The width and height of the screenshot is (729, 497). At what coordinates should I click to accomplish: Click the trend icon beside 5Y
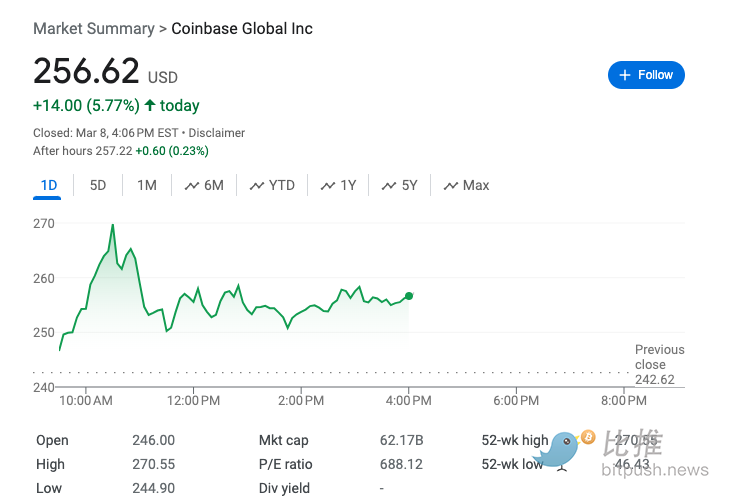pos(389,186)
